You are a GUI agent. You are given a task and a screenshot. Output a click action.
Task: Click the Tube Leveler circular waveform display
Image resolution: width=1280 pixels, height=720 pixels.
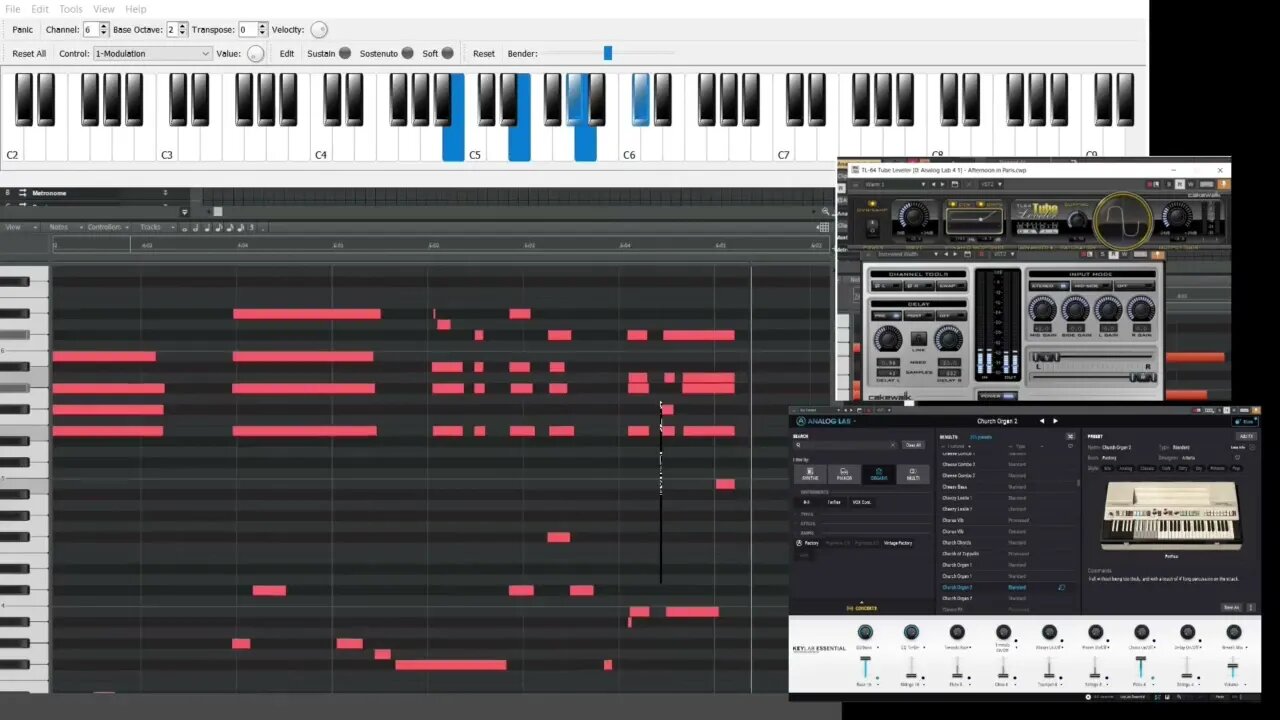(x=1123, y=221)
